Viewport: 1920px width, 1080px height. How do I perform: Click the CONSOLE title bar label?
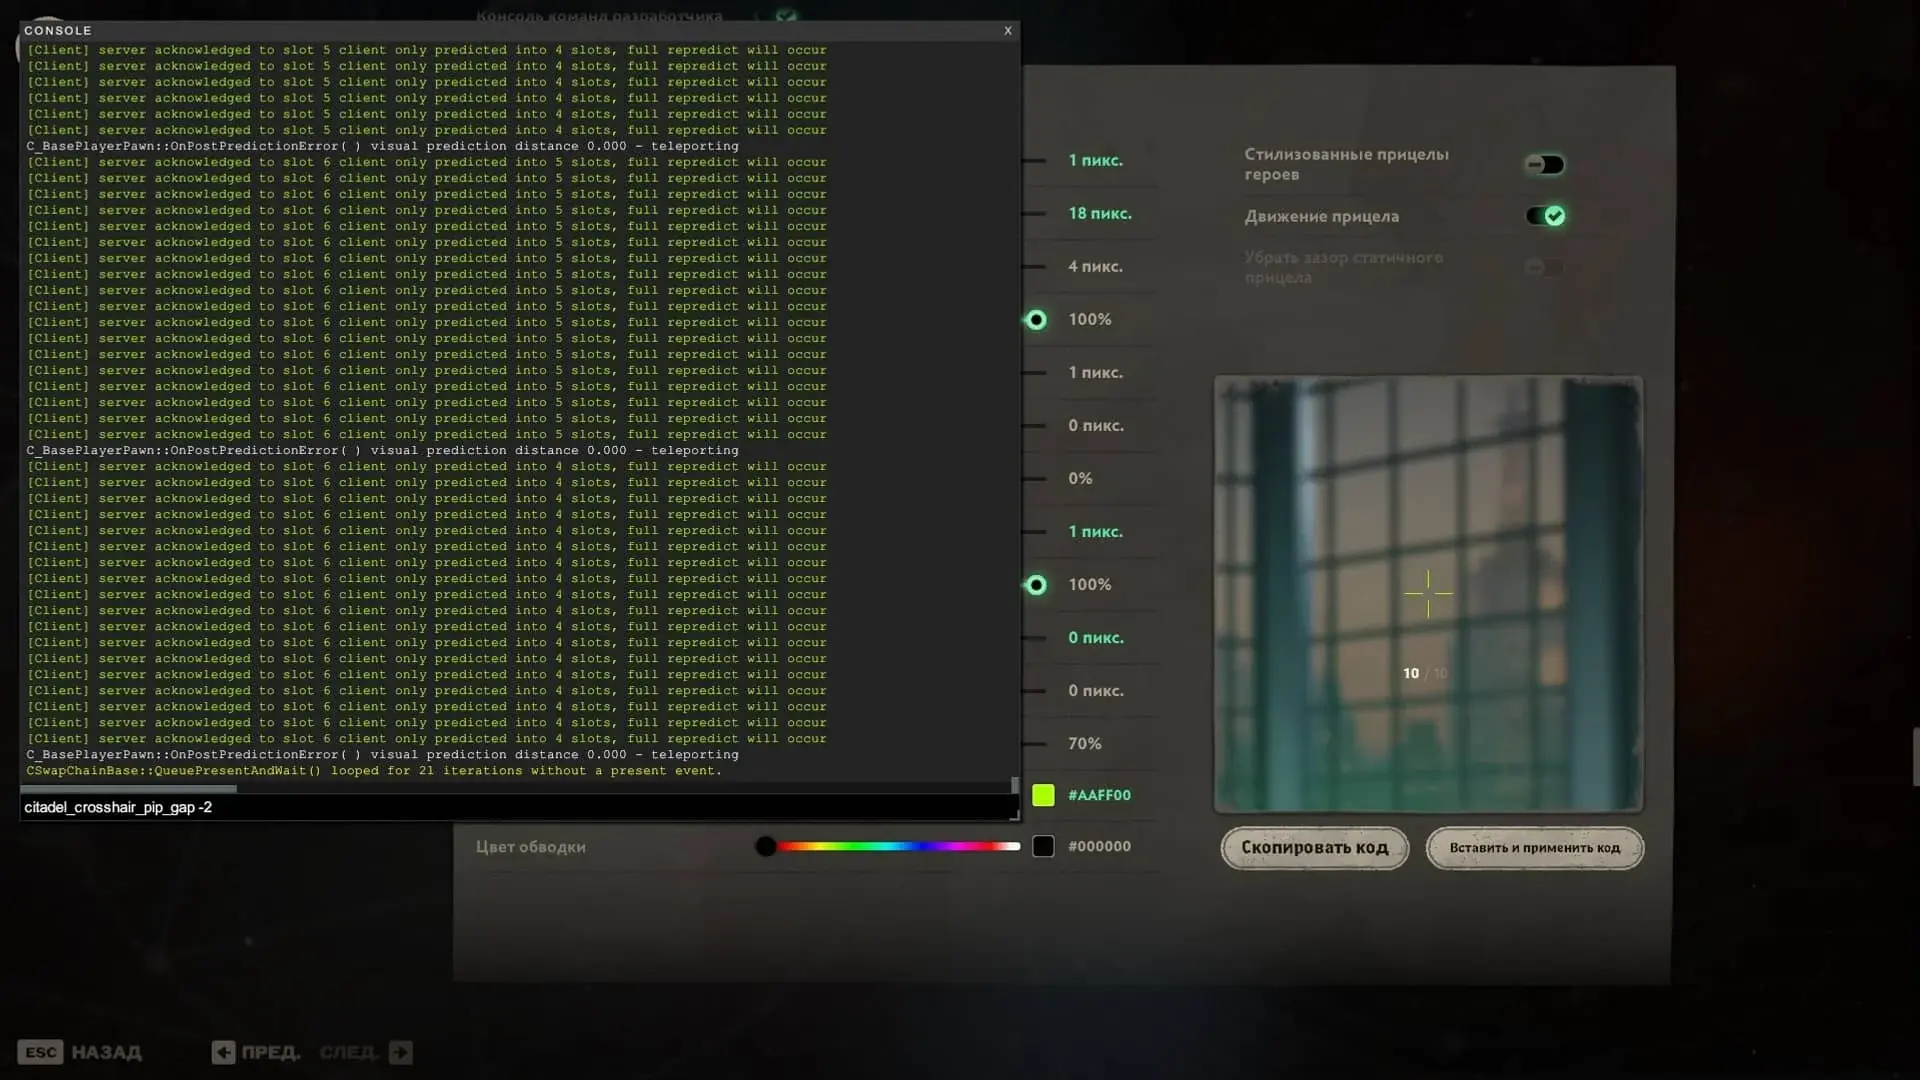tap(58, 31)
